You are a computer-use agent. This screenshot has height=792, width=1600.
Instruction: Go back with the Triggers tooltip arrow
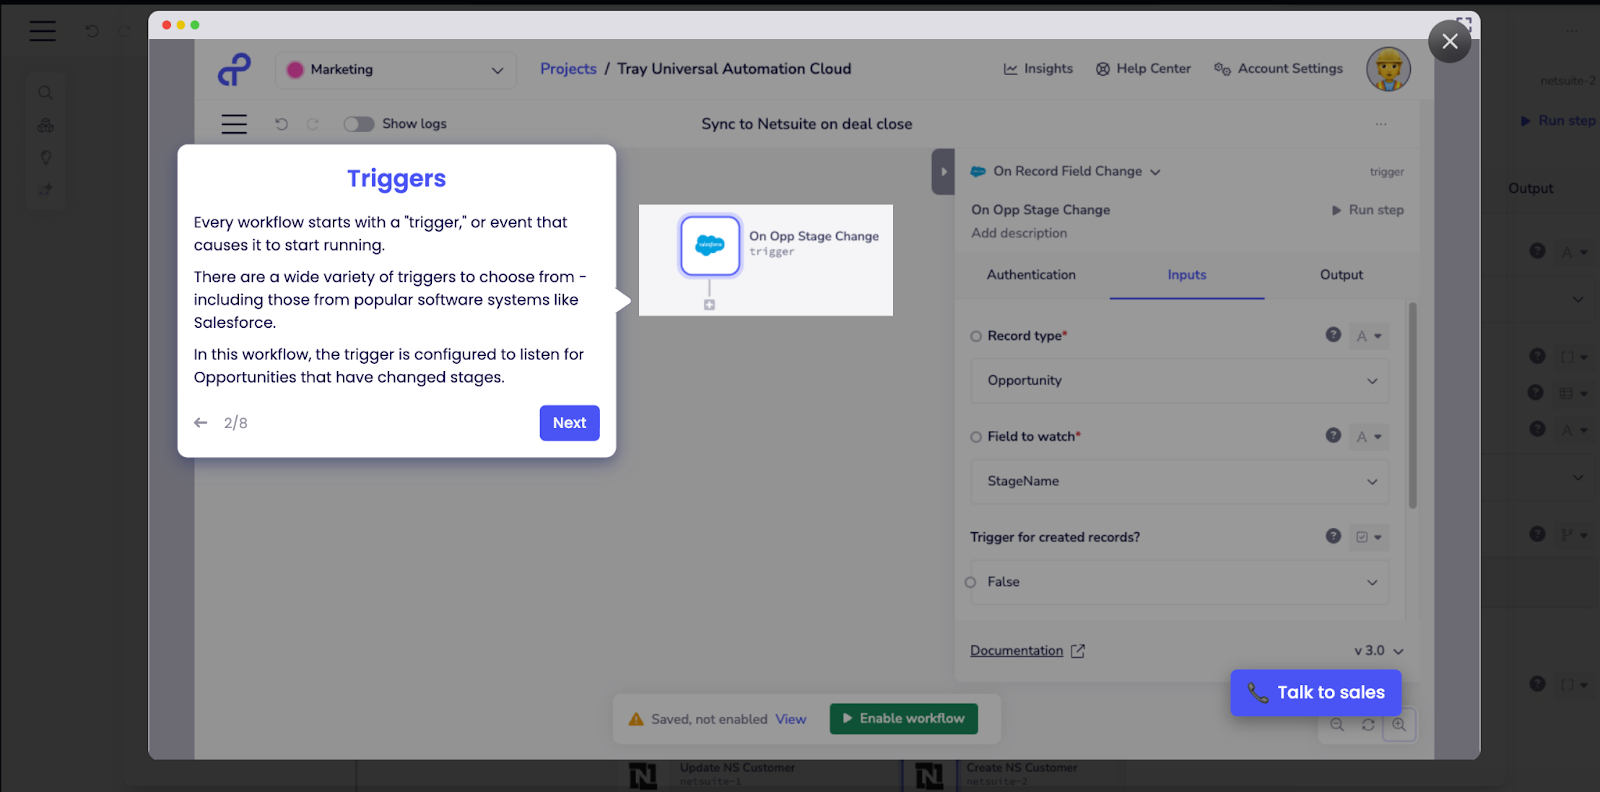[201, 423]
